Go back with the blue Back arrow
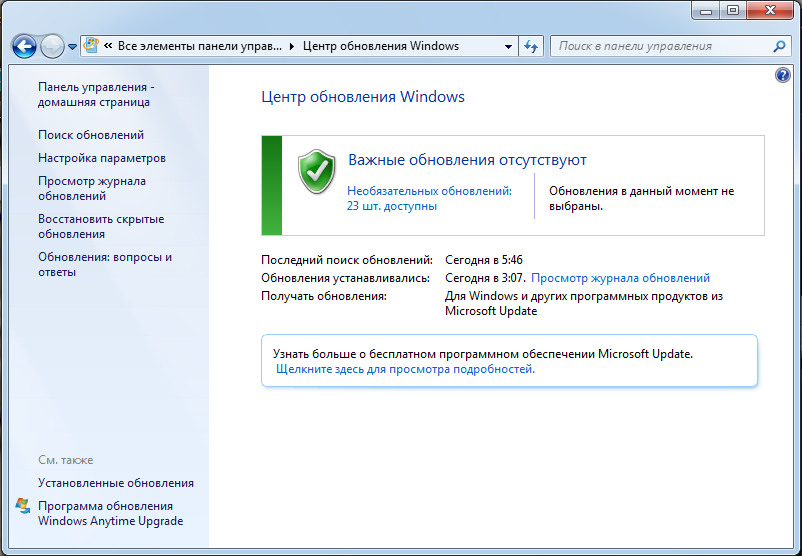 [x=24, y=47]
